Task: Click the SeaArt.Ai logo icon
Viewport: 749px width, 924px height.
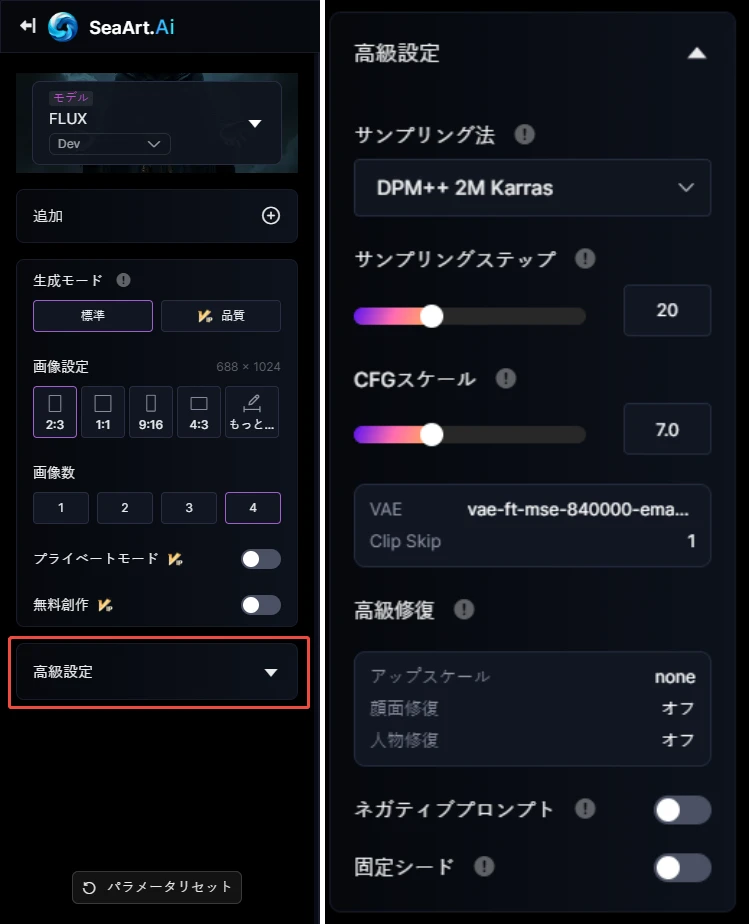Action: [63, 27]
